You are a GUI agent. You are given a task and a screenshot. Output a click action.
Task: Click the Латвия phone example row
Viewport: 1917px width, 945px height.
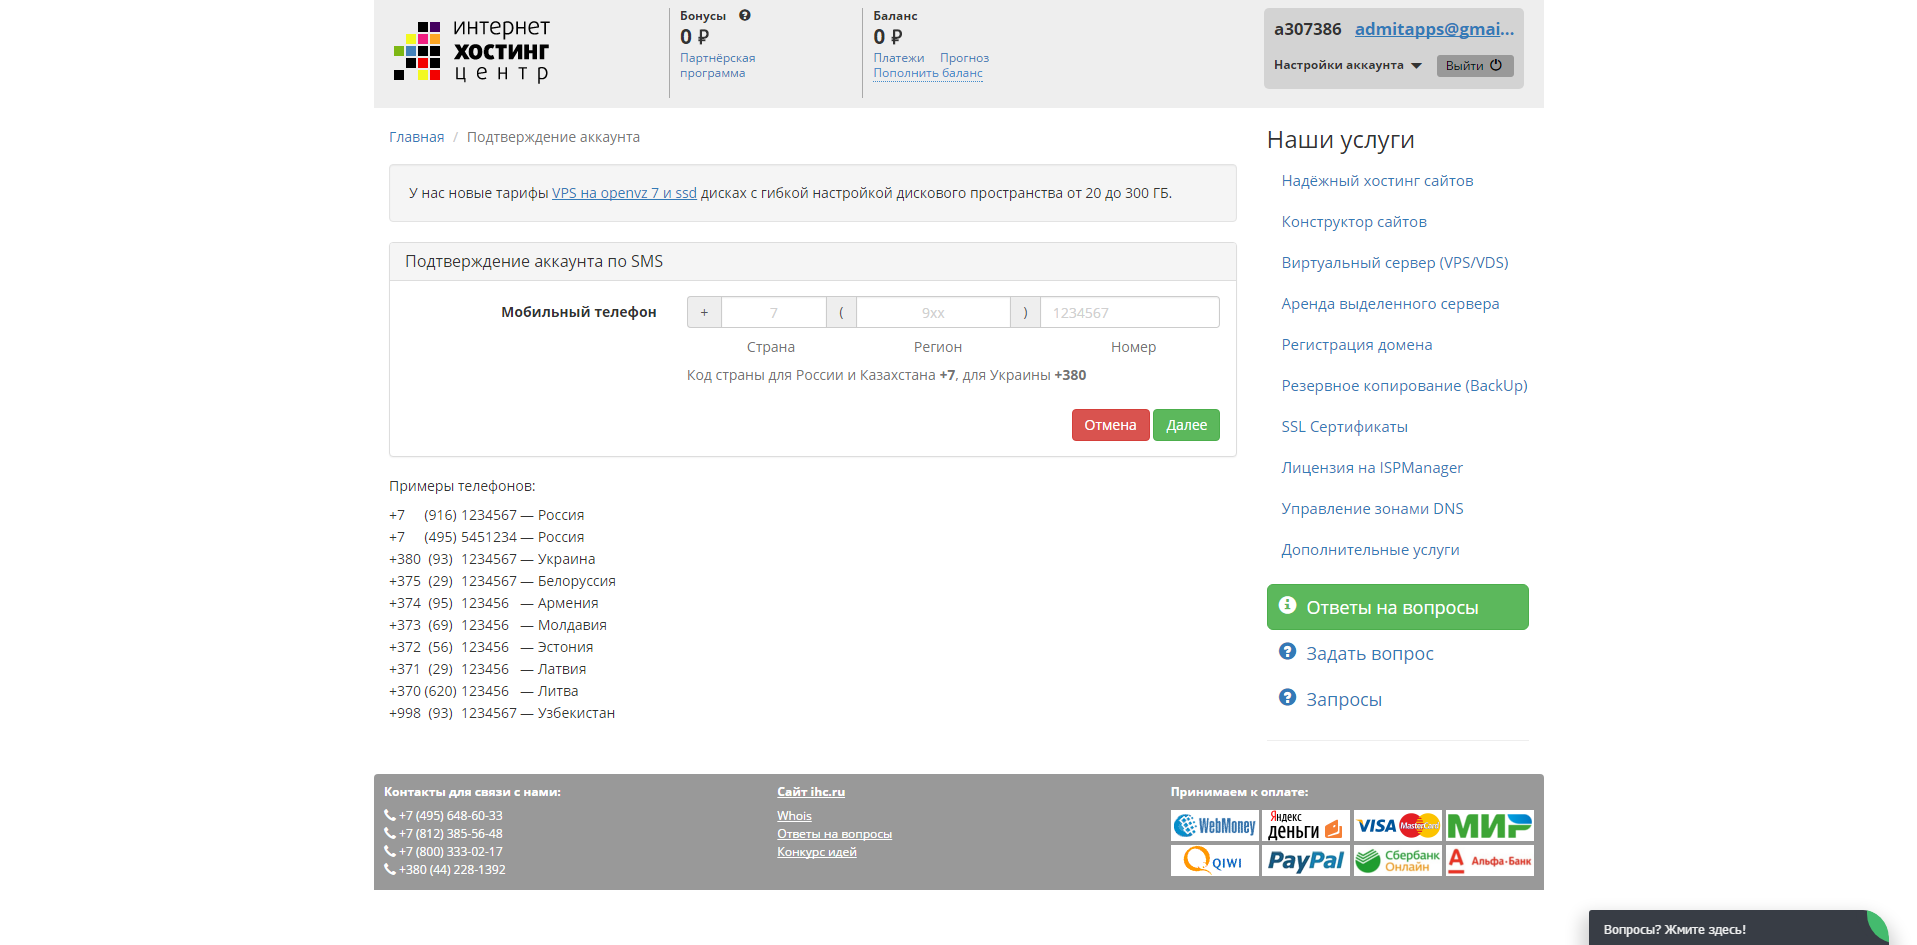point(488,669)
